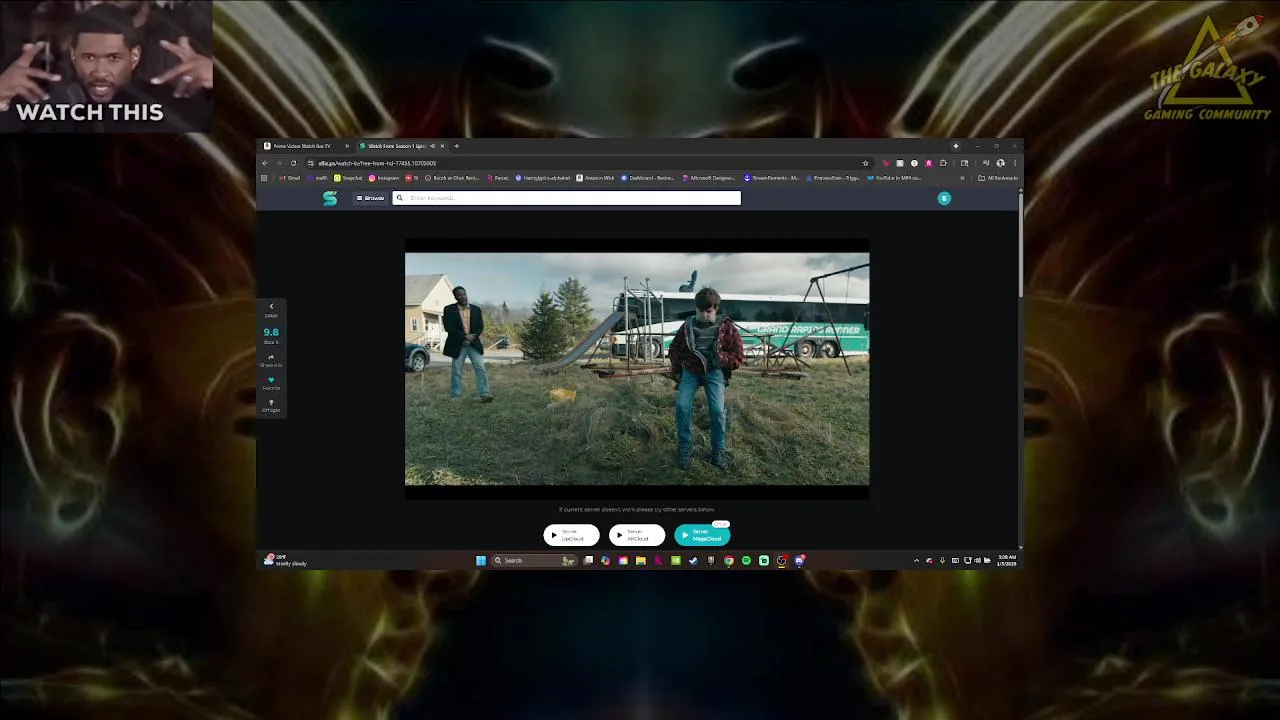Viewport: 1280px width, 720px height.
Task: Bookmark this page with the star icon
Action: [x=865, y=163]
